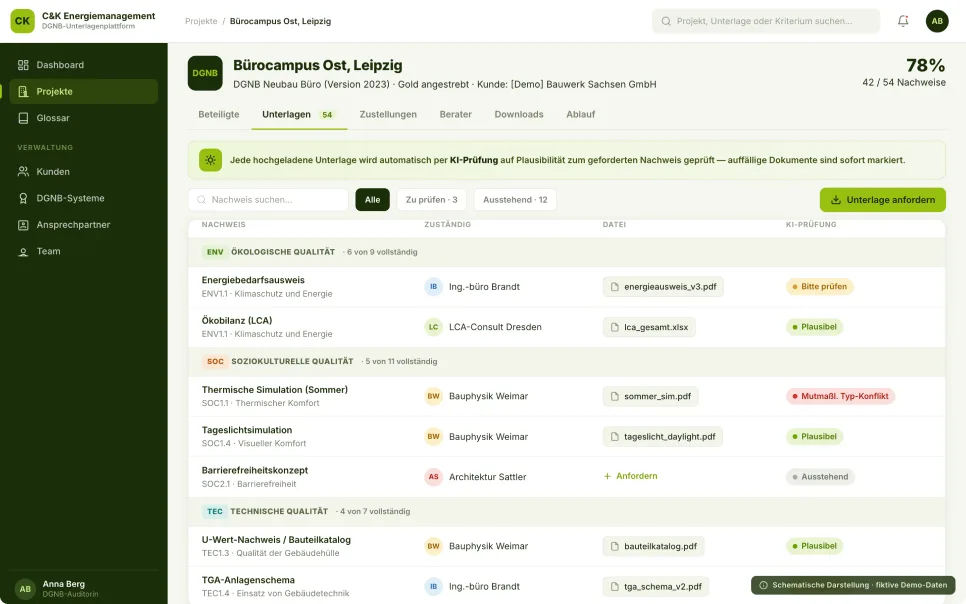Viewport: 966px width, 604px height.
Task: Open the AB user avatar in the header
Action: 937,21
